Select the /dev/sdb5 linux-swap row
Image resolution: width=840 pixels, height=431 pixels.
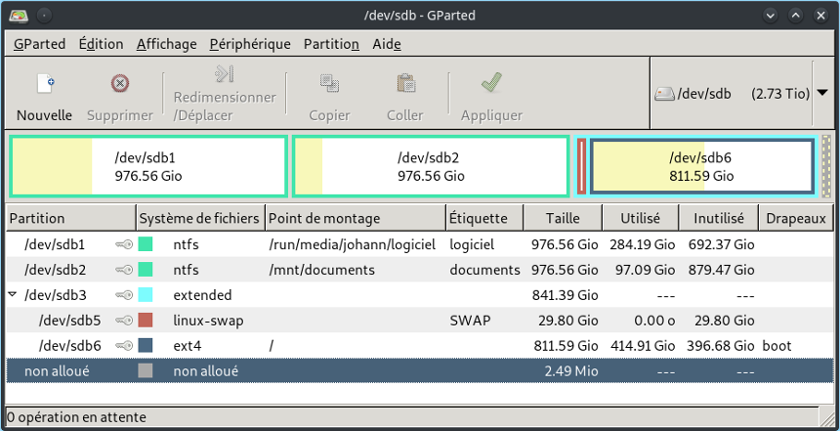pyautogui.click(x=300, y=320)
